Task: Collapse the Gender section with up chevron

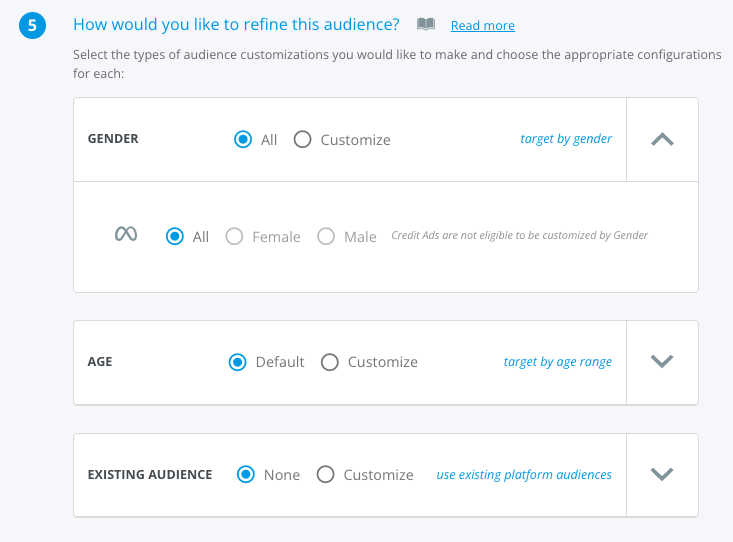Action: pos(662,139)
